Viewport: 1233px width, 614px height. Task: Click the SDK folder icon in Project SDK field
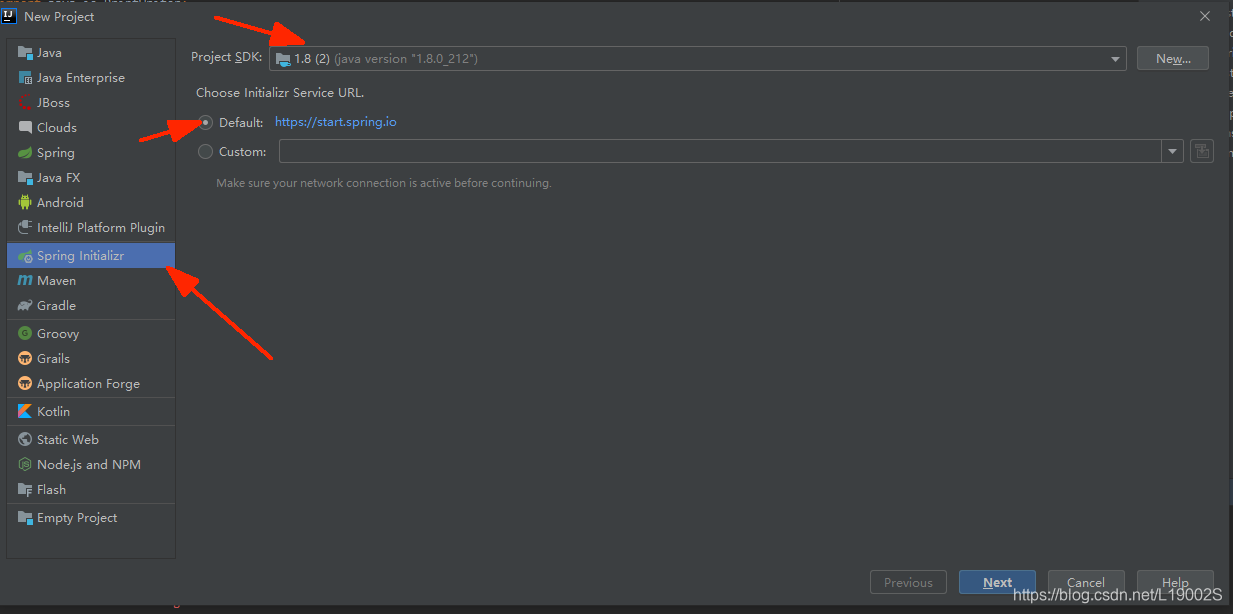283,59
